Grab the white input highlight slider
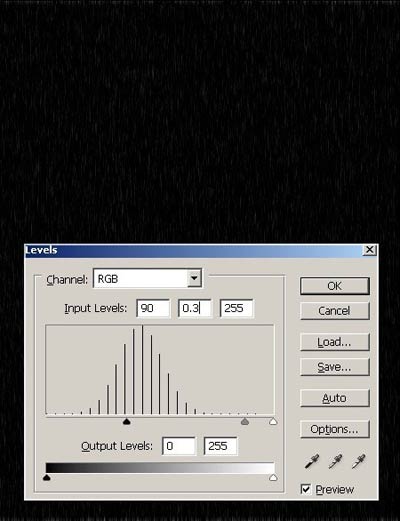 point(273,422)
